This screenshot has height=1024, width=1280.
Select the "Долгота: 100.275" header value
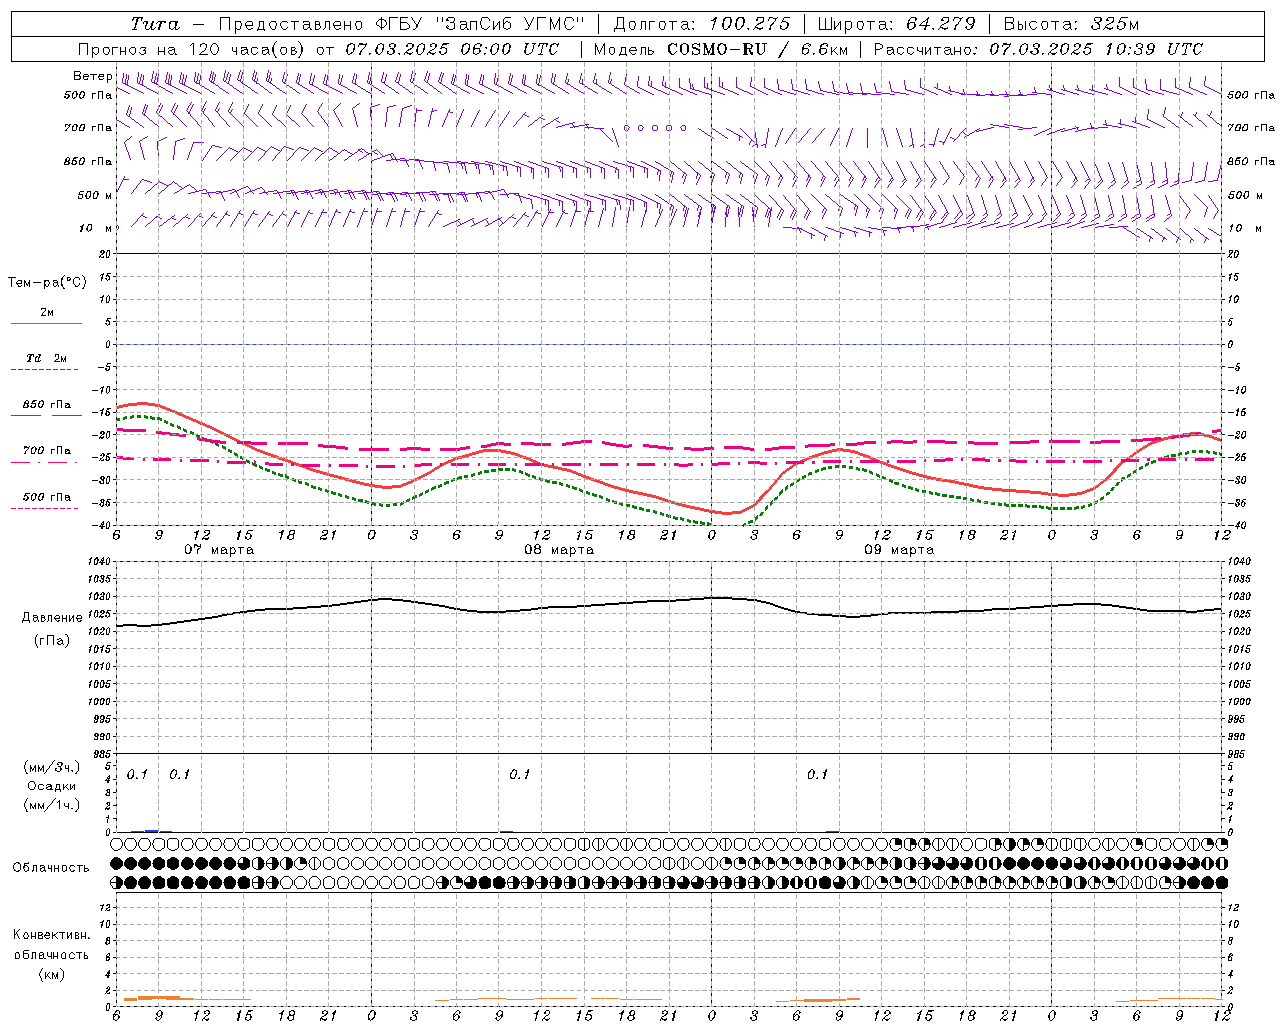point(701,24)
